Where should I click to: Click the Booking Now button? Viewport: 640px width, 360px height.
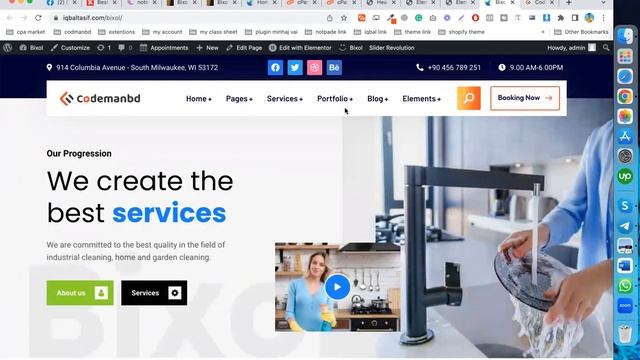tap(525, 98)
